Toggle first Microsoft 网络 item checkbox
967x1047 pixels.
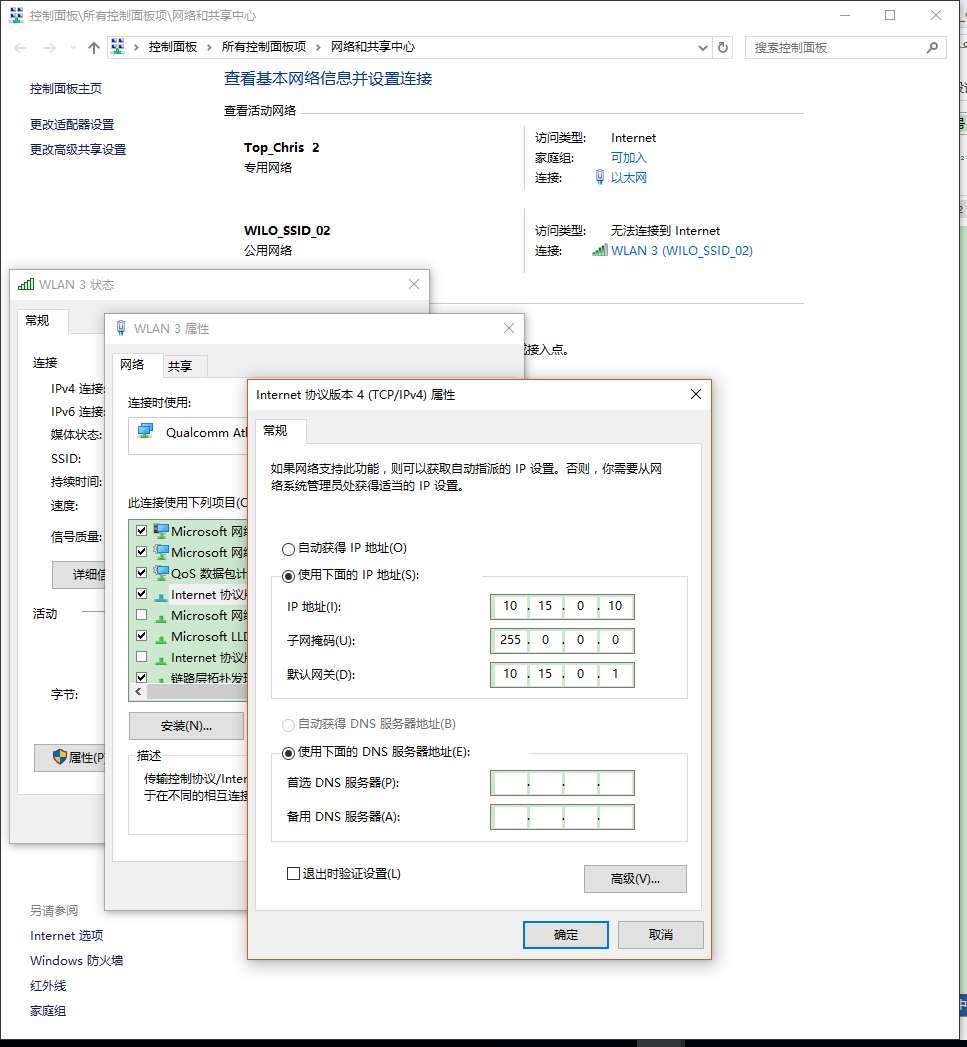click(142, 531)
